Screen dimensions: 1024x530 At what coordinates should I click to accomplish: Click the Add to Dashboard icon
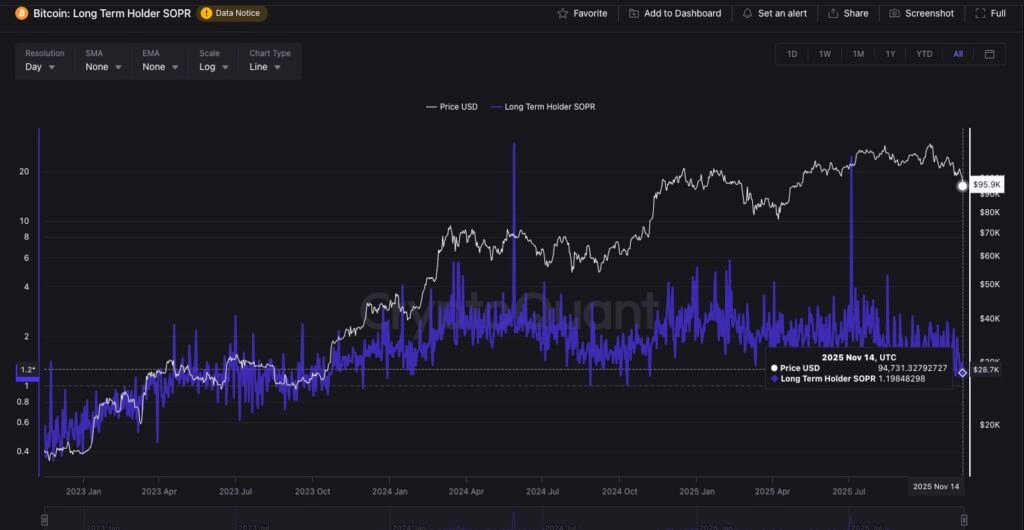click(634, 14)
